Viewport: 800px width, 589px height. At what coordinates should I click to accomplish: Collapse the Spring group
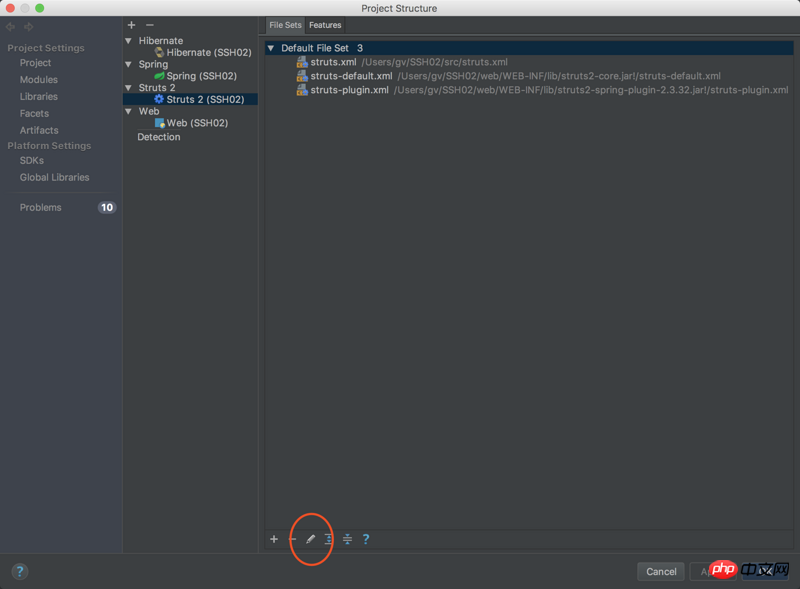(x=129, y=64)
